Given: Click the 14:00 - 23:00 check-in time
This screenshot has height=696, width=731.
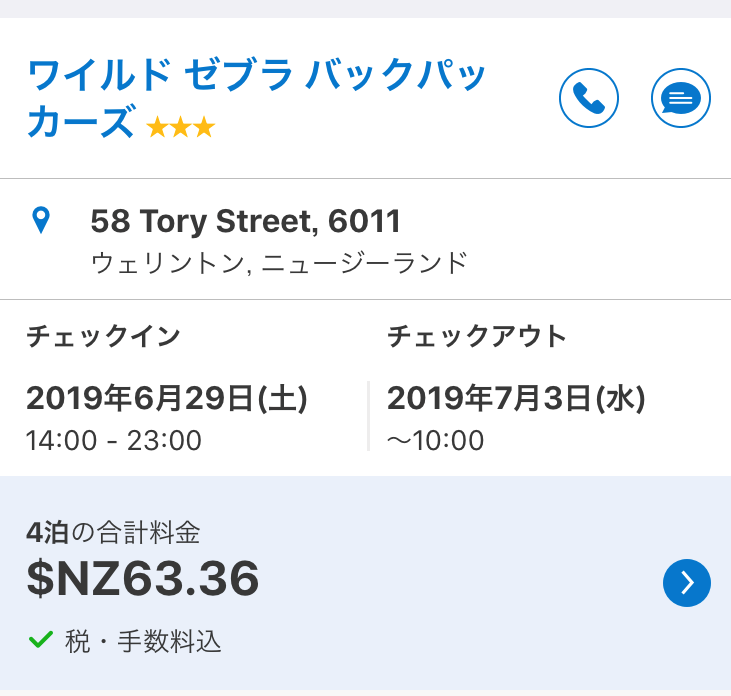Looking at the screenshot, I should pyautogui.click(x=114, y=440).
